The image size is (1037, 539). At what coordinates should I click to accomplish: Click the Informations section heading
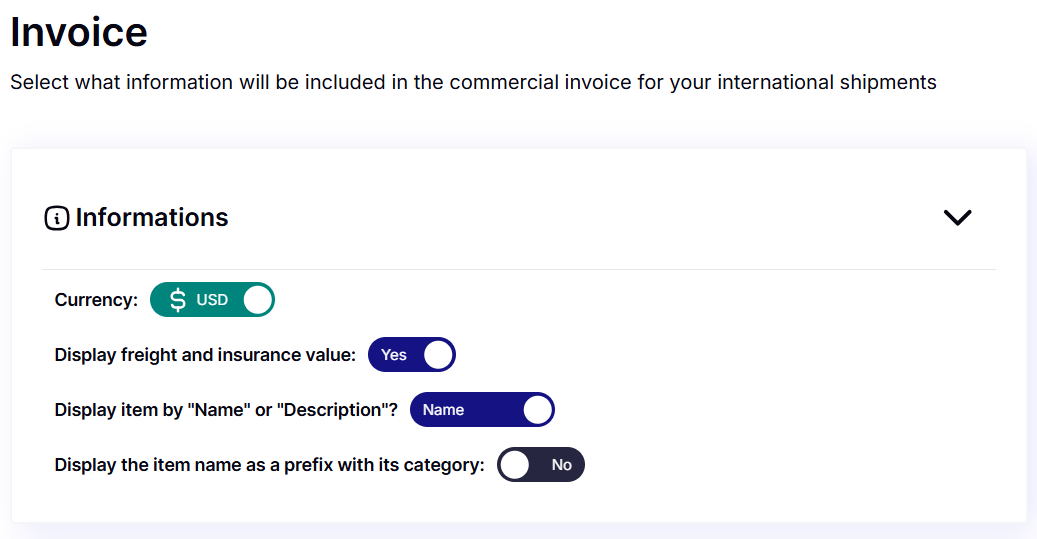point(151,218)
